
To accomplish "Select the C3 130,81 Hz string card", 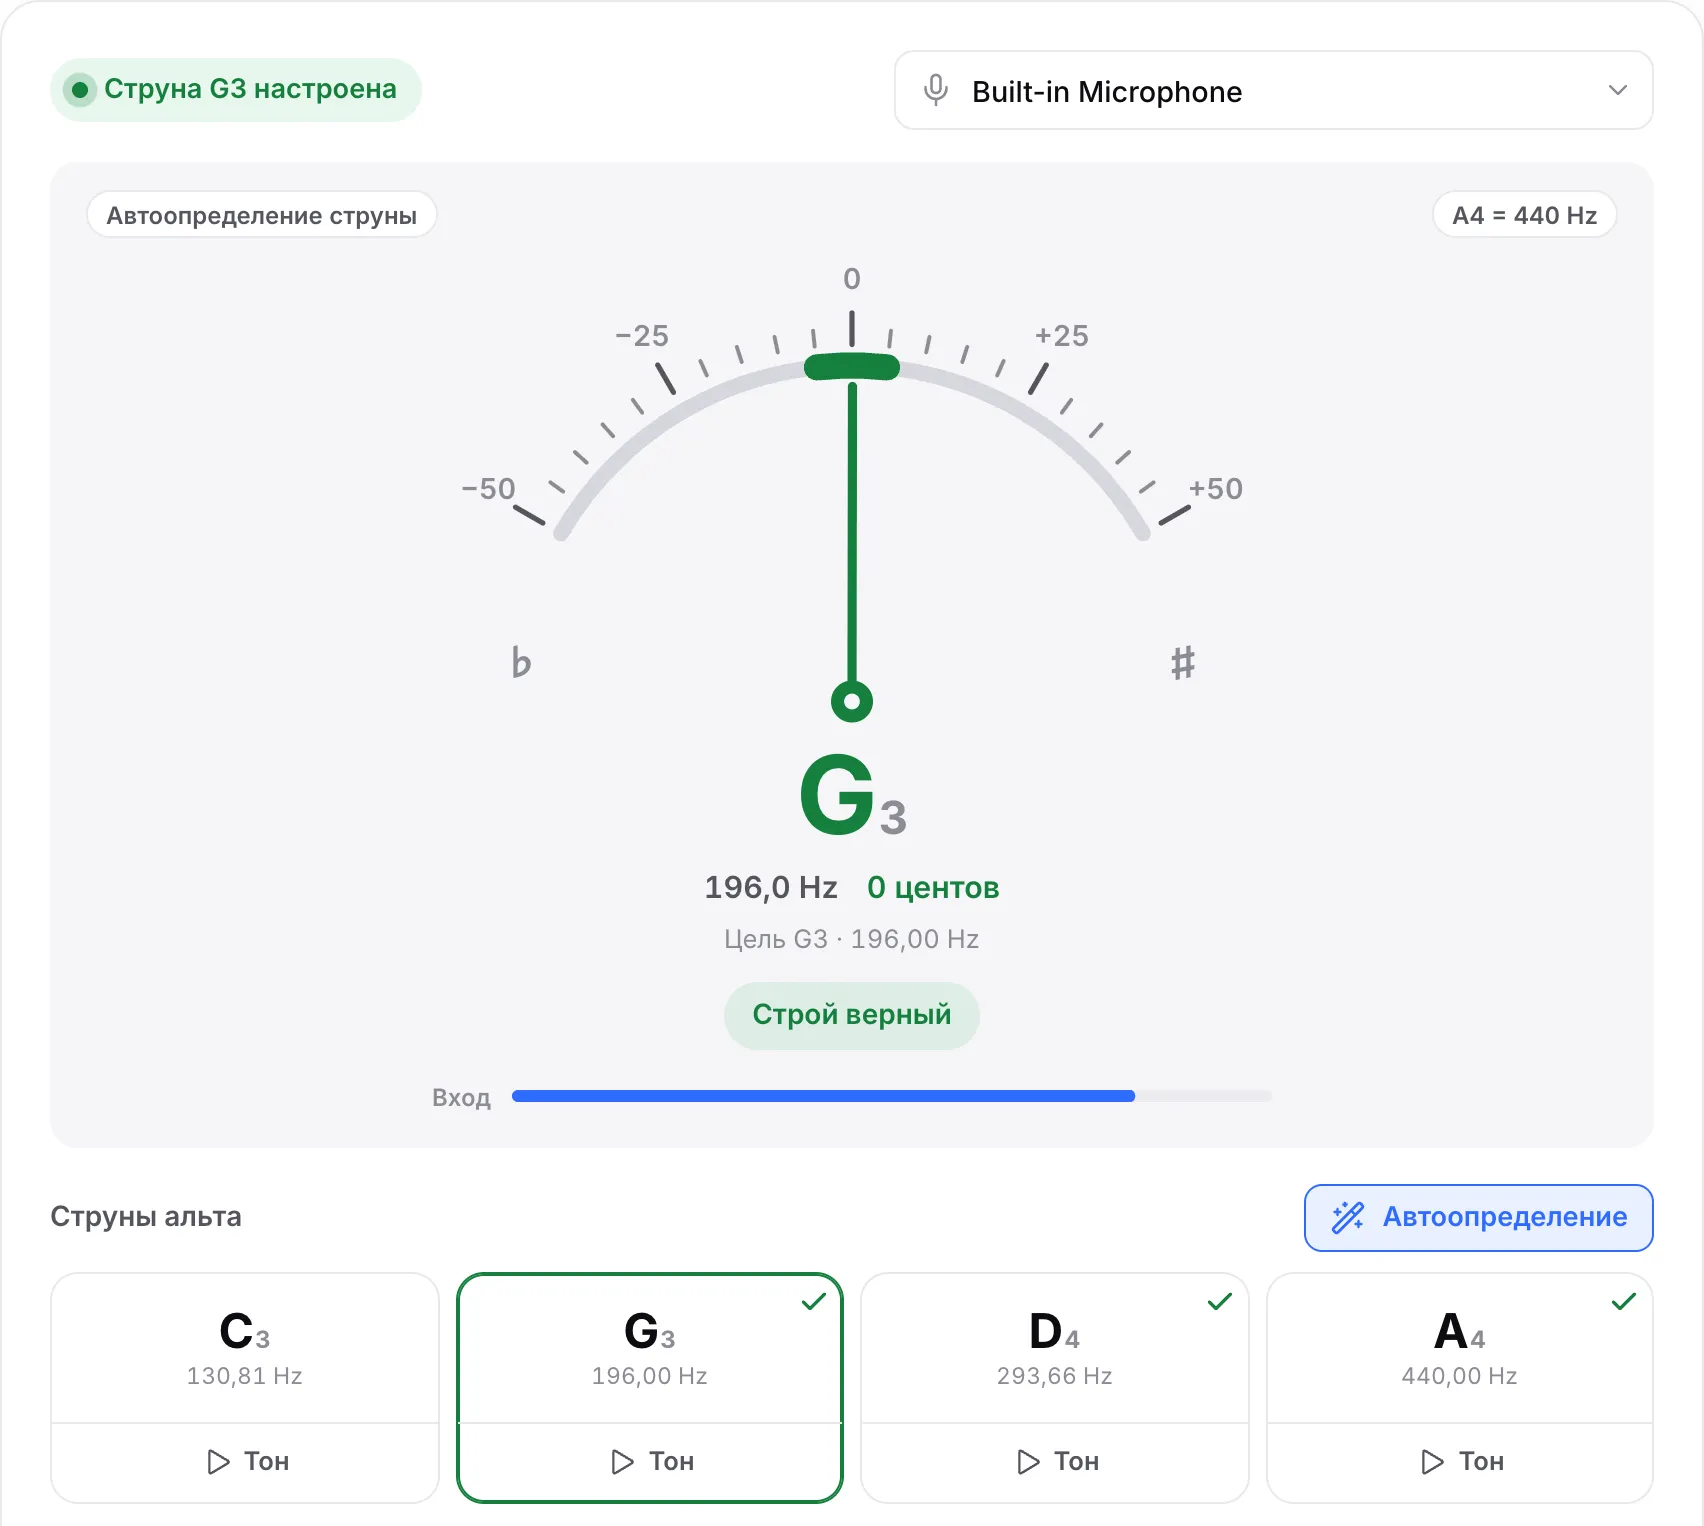I will click(x=245, y=1348).
